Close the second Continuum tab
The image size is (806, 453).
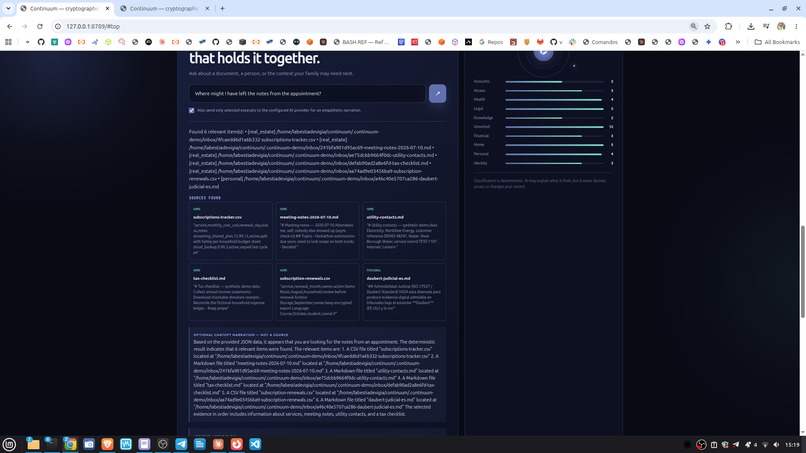[x=207, y=9]
